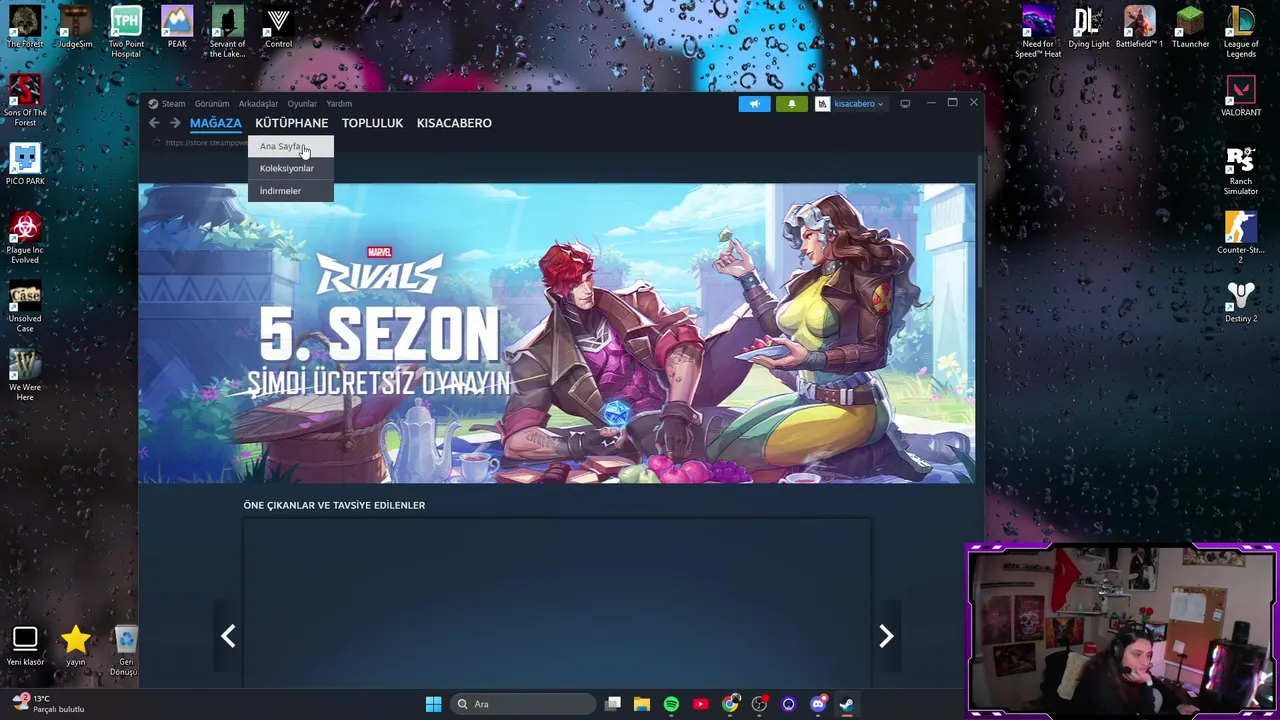
Task: Enter Steam Big Picture mode icon
Action: 905,103
